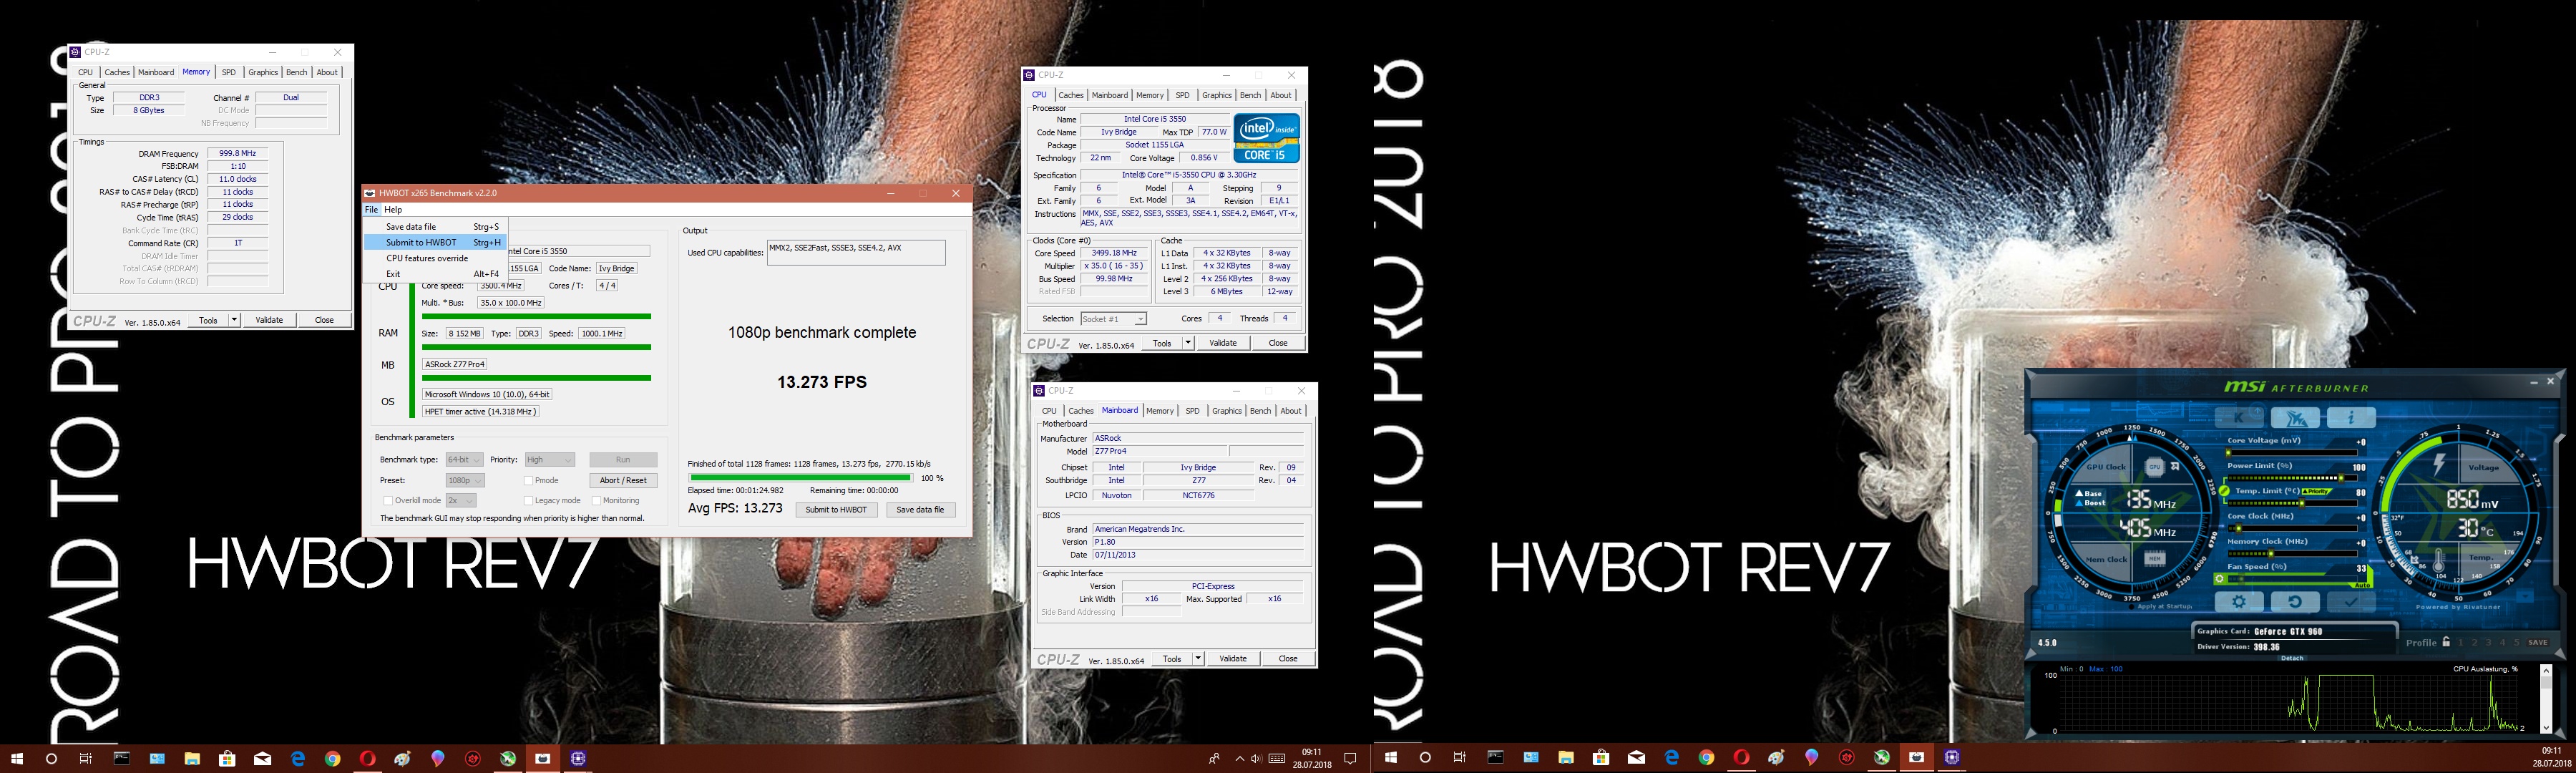This screenshot has width=2576, height=773.
Task: Detach the Afterburner monitoring graph
Action: coord(2292,658)
